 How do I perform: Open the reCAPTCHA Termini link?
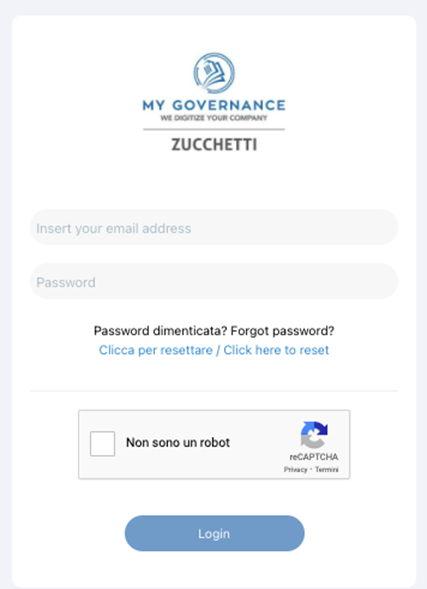pos(327,470)
